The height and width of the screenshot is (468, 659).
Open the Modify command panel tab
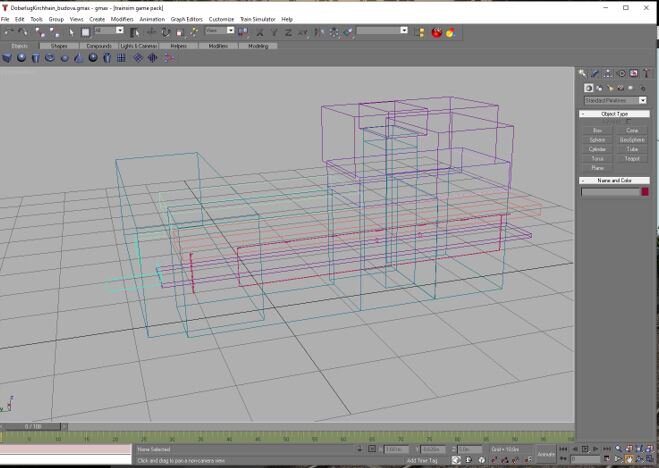(x=595, y=74)
